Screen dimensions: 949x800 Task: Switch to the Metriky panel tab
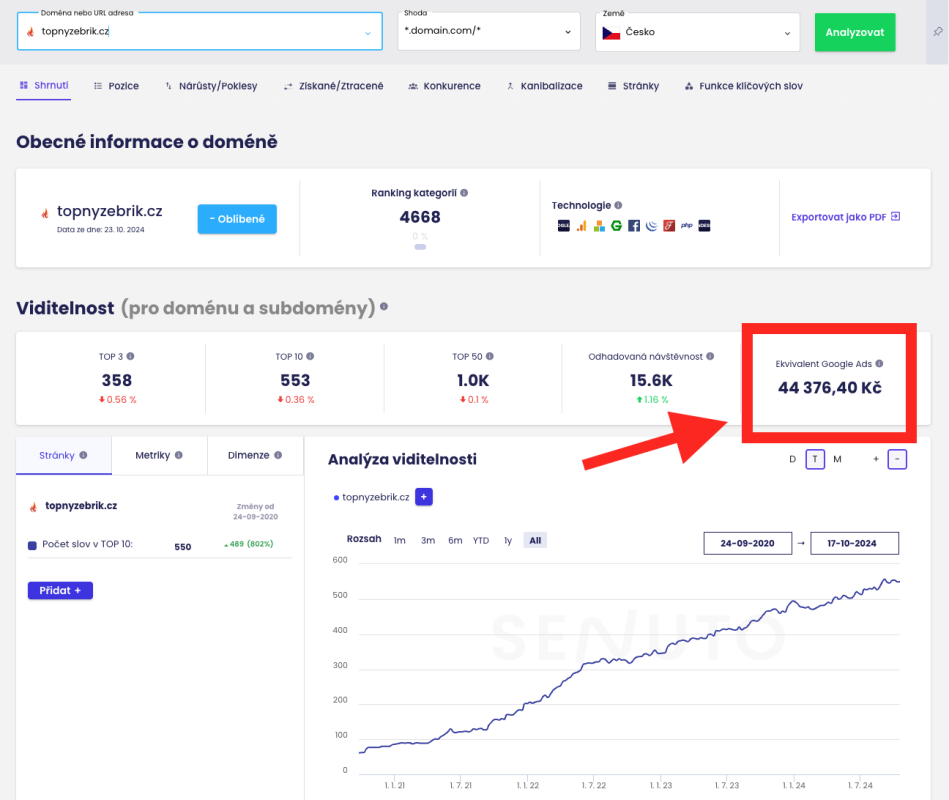pyautogui.click(x=159, y=455)
